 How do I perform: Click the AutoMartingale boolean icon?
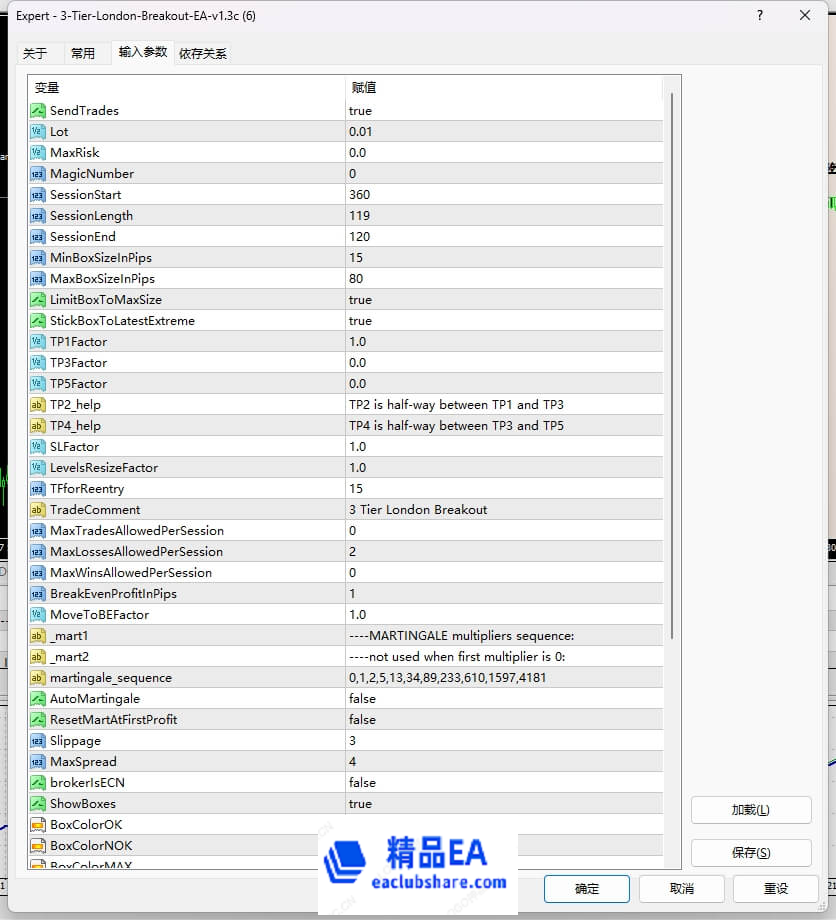point(37,699)
